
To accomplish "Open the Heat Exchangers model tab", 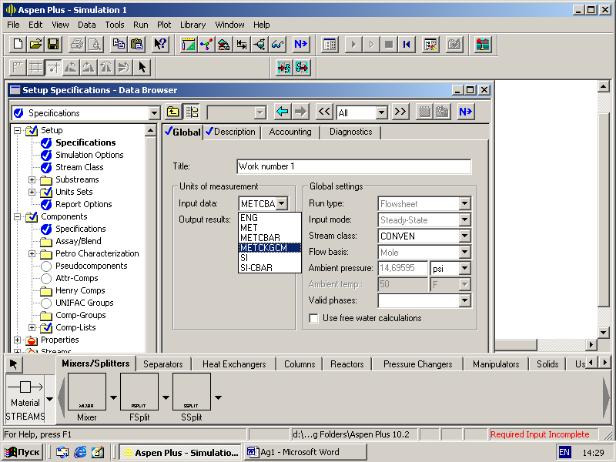I will (234, 364).
